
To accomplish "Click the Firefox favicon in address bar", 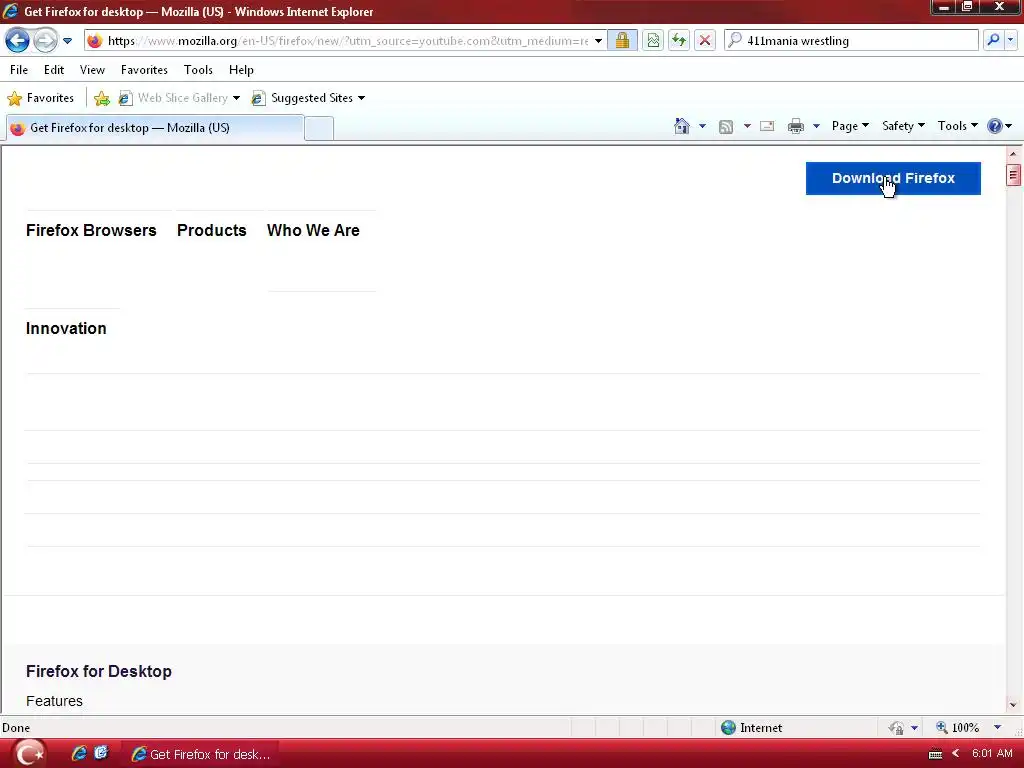I will (95, 40).
